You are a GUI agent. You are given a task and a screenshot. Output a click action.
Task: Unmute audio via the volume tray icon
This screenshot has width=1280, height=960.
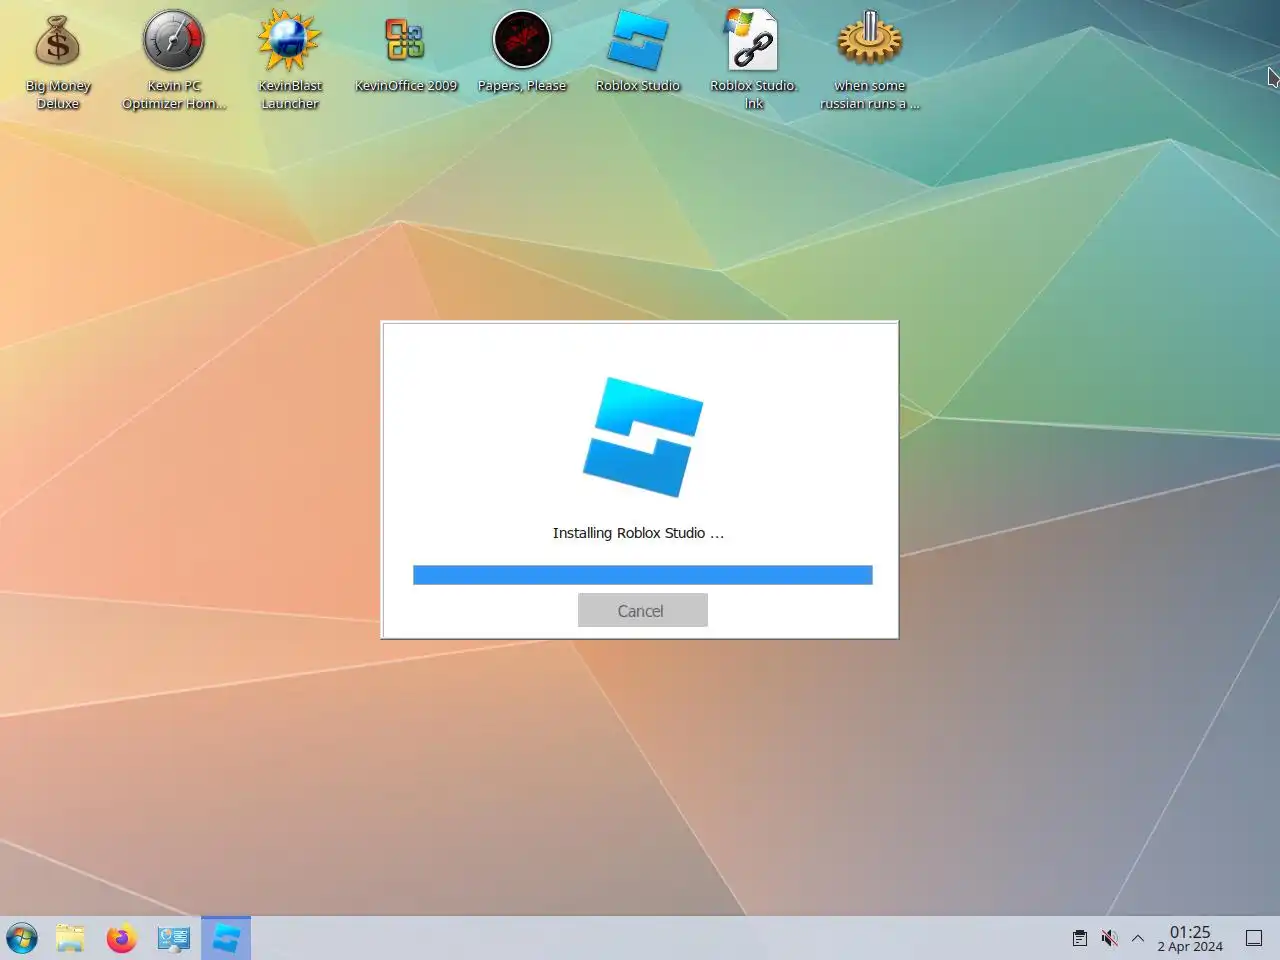(x=1109, y=938)
